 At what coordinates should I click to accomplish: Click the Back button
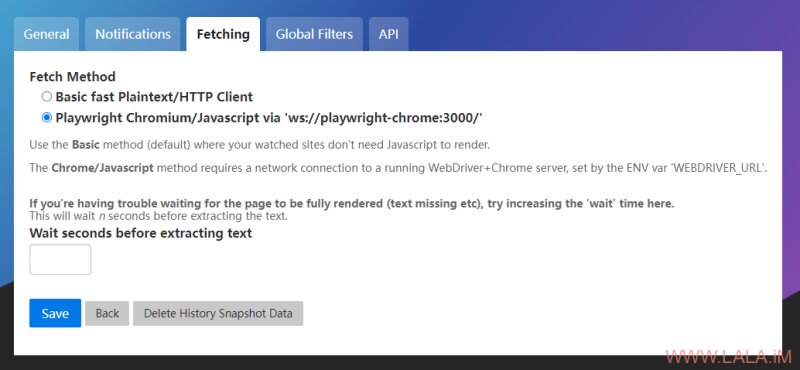tap(107, 313)
